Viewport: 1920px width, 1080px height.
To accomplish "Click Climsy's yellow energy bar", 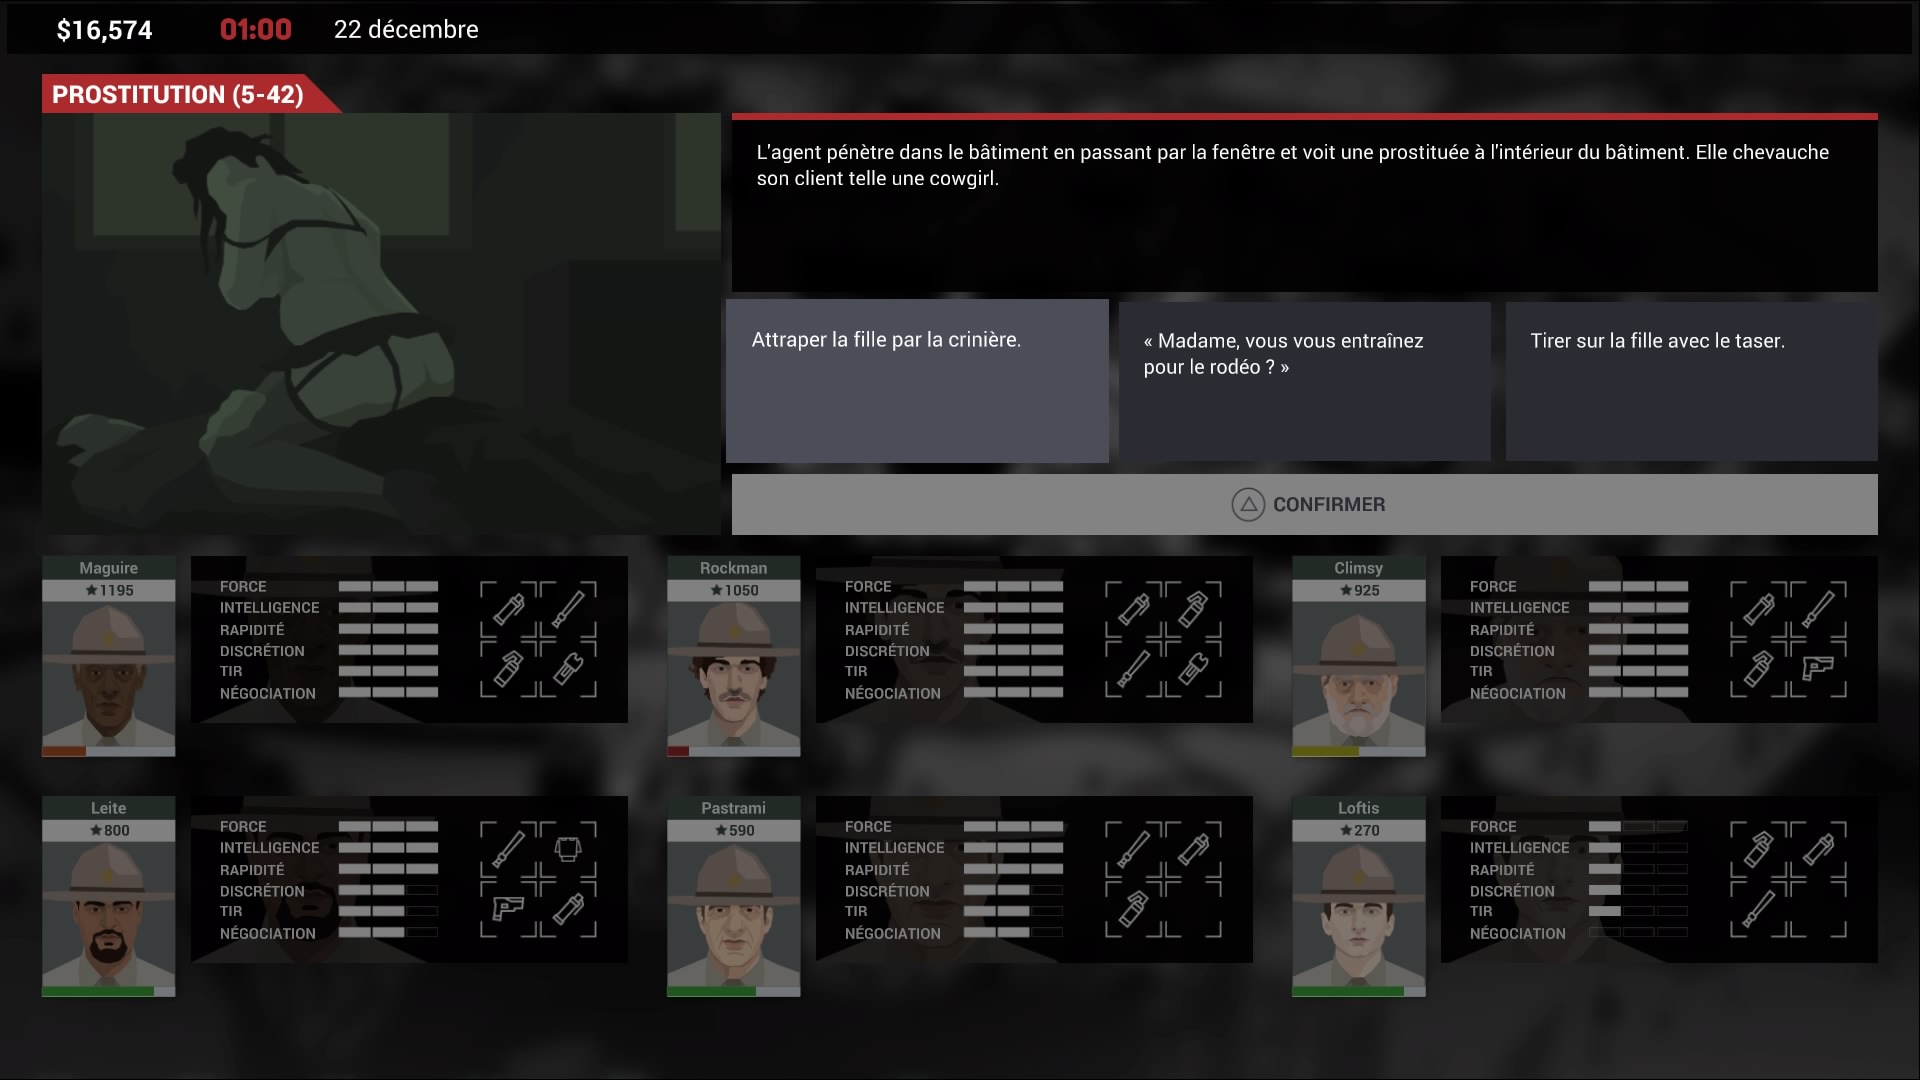I will pyautogui.click(x=1326, y=752).
